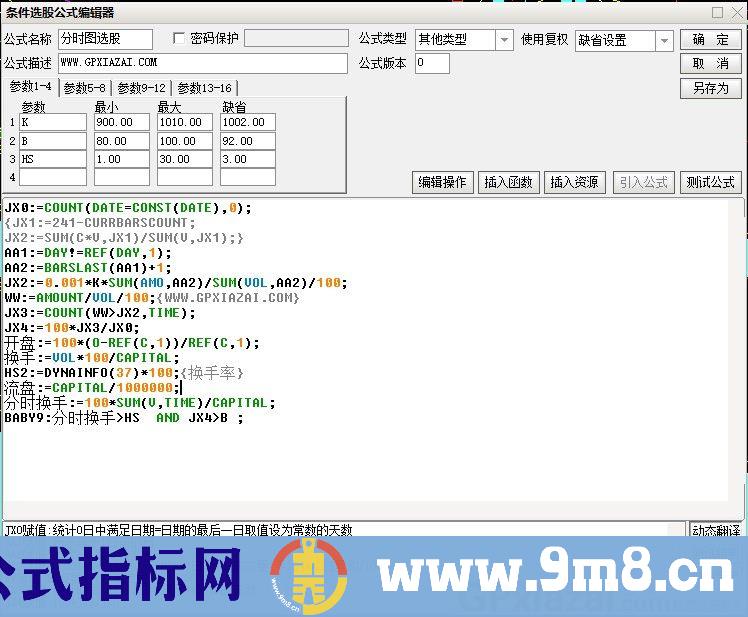Viewport: 748px width, 617px height.
Task: Click the empty row 4 maximum field
Action: click(x=185, y=177)
